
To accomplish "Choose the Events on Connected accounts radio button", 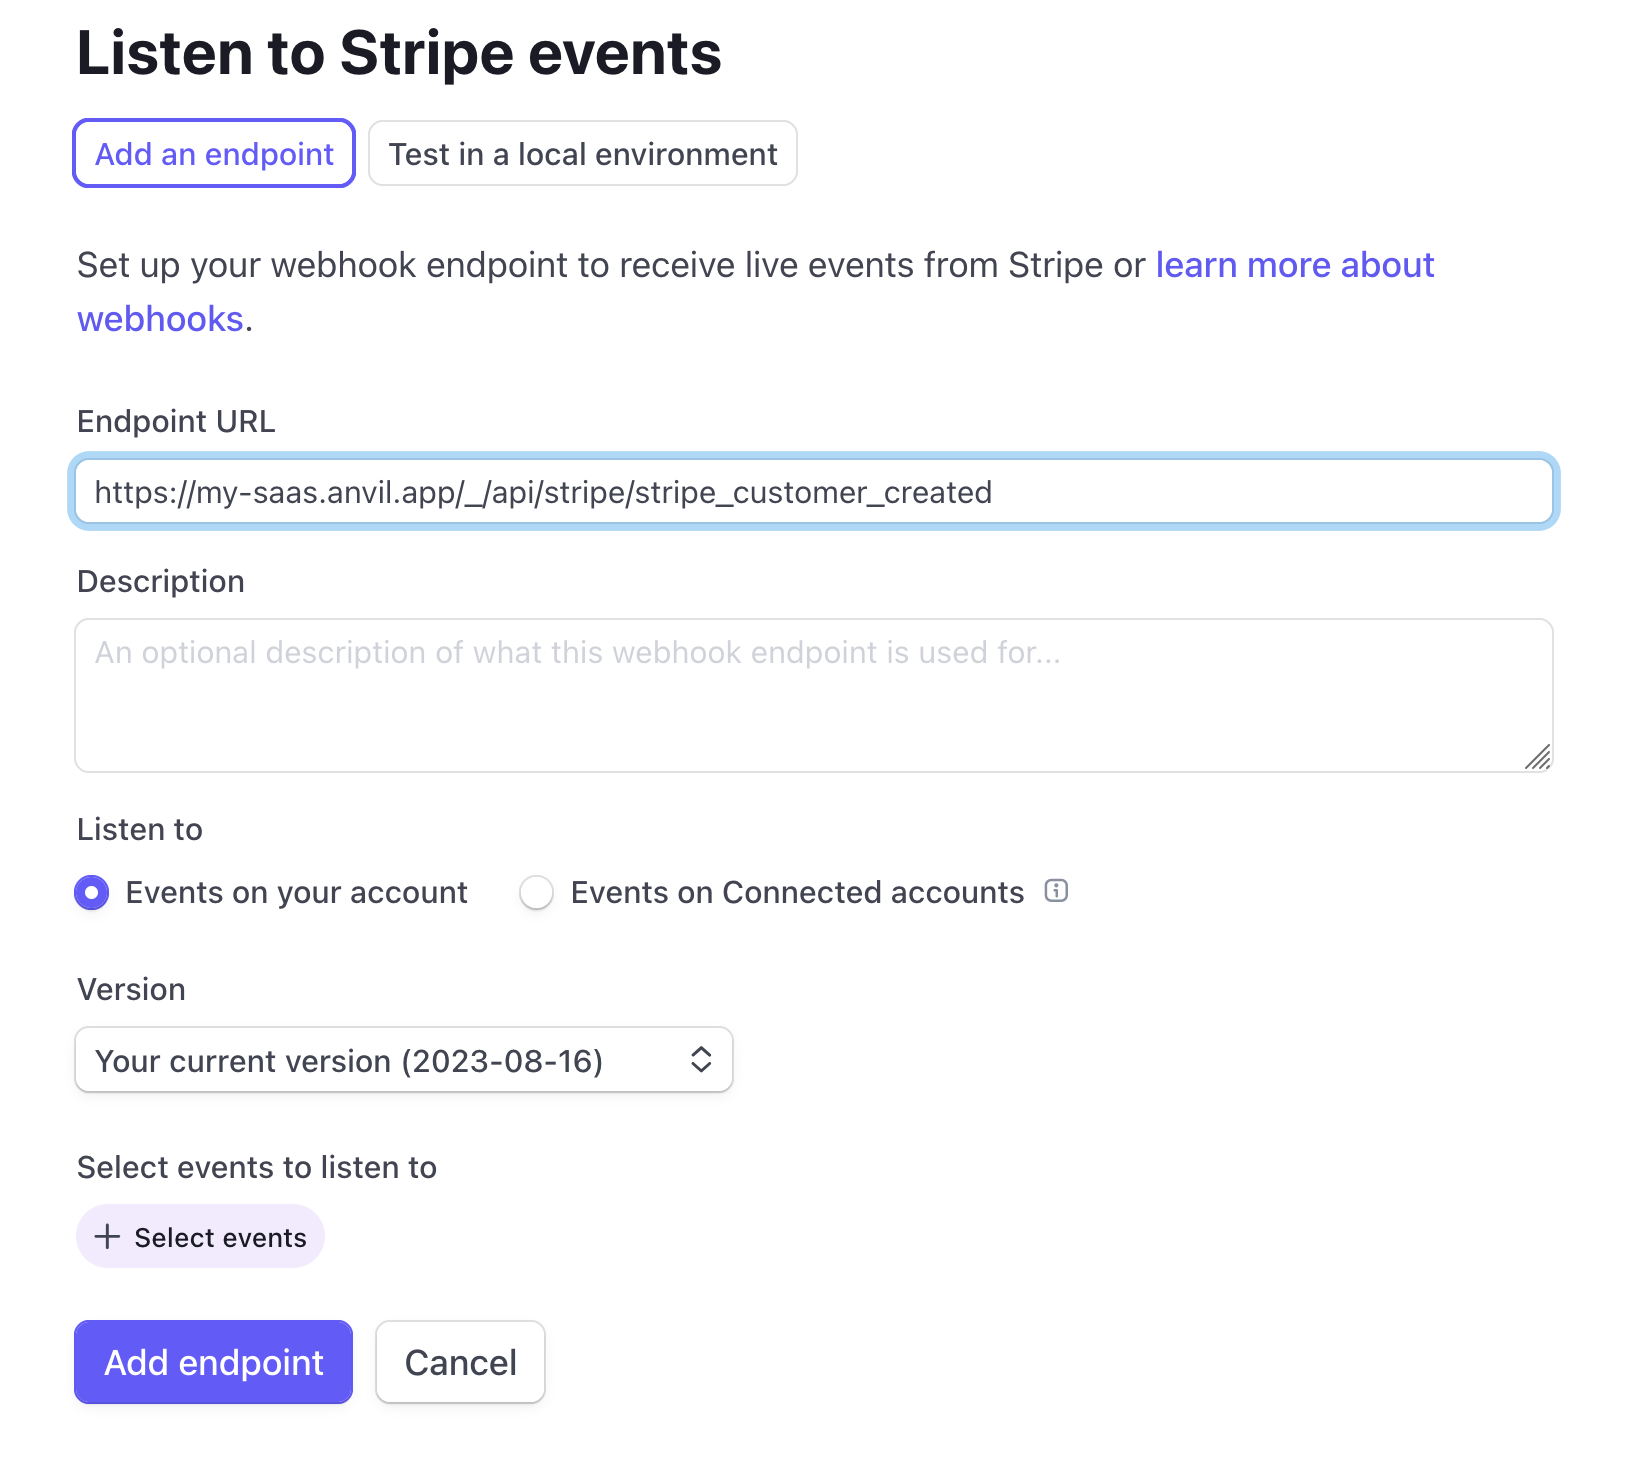I will pos(537,892).
